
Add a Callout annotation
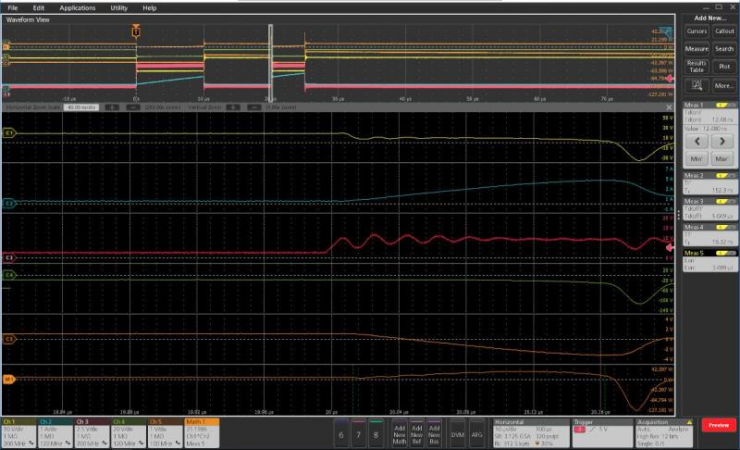724,31
